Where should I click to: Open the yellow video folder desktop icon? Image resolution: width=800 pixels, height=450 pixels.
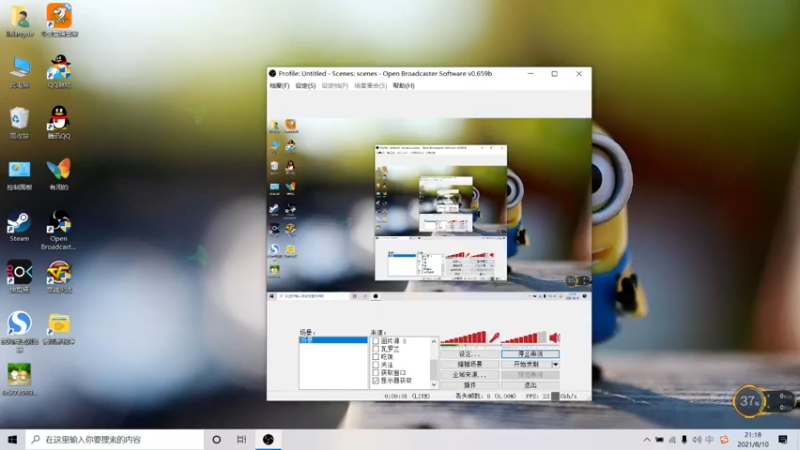pos(59,329)
